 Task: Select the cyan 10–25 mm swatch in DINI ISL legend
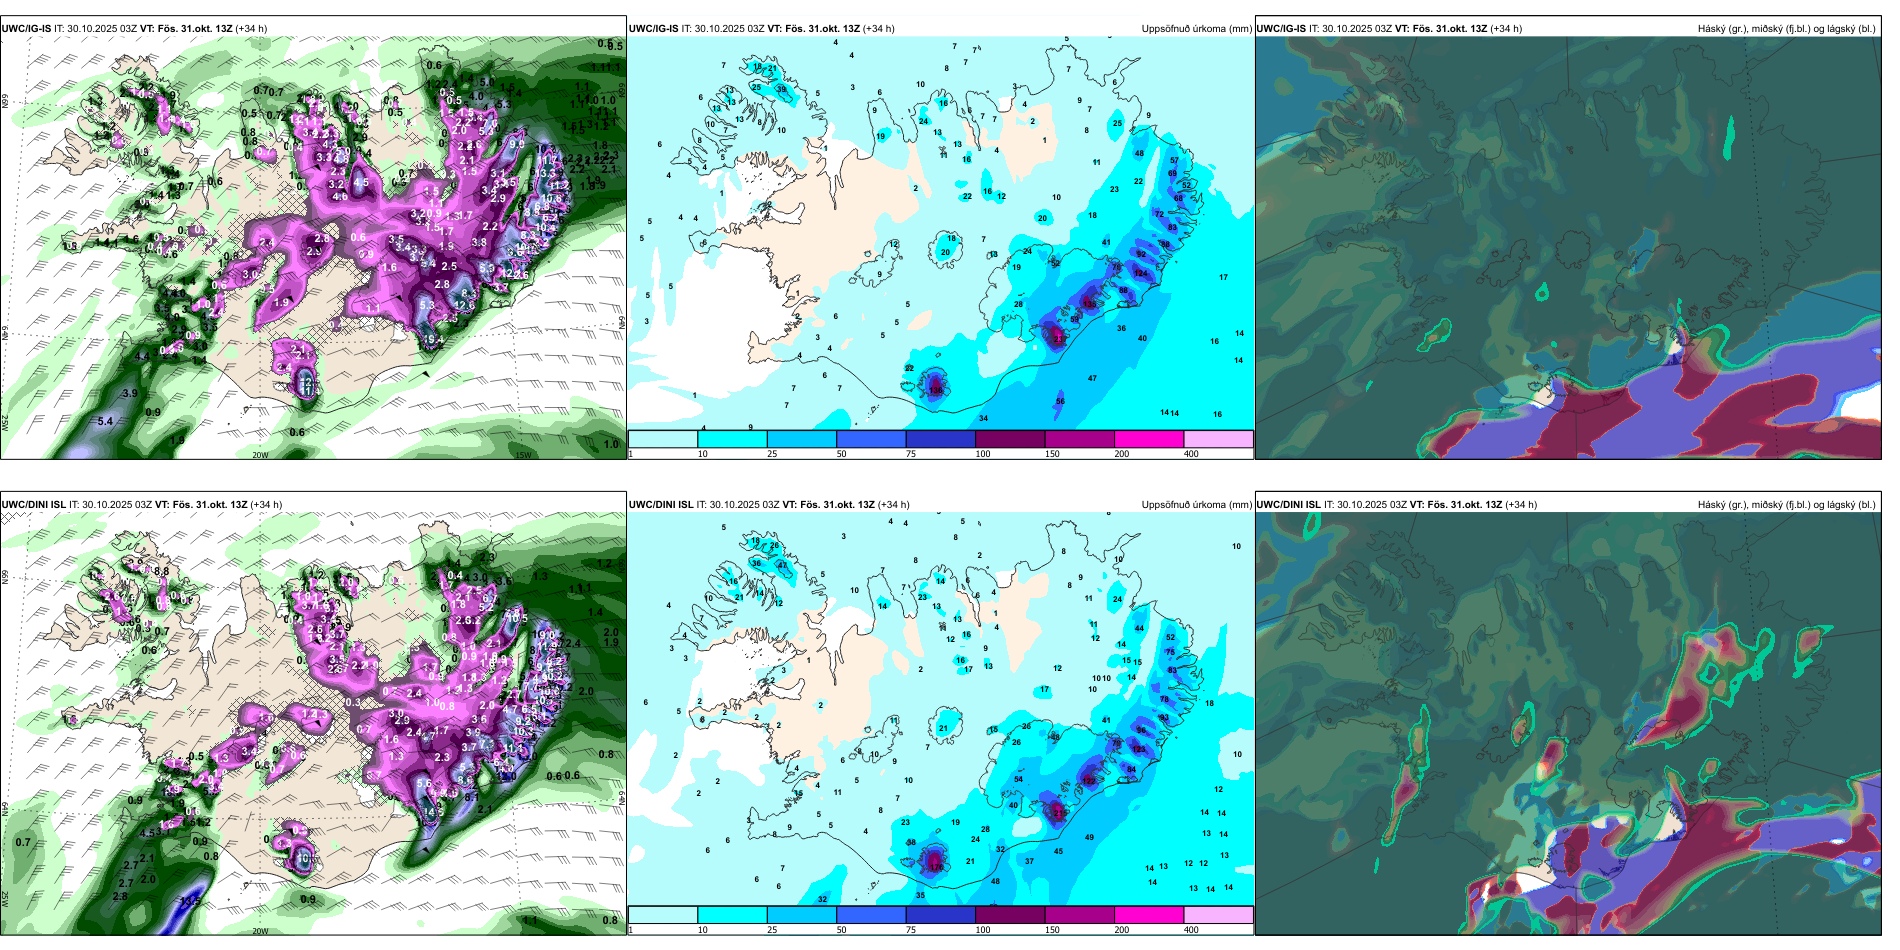(732, 915)
